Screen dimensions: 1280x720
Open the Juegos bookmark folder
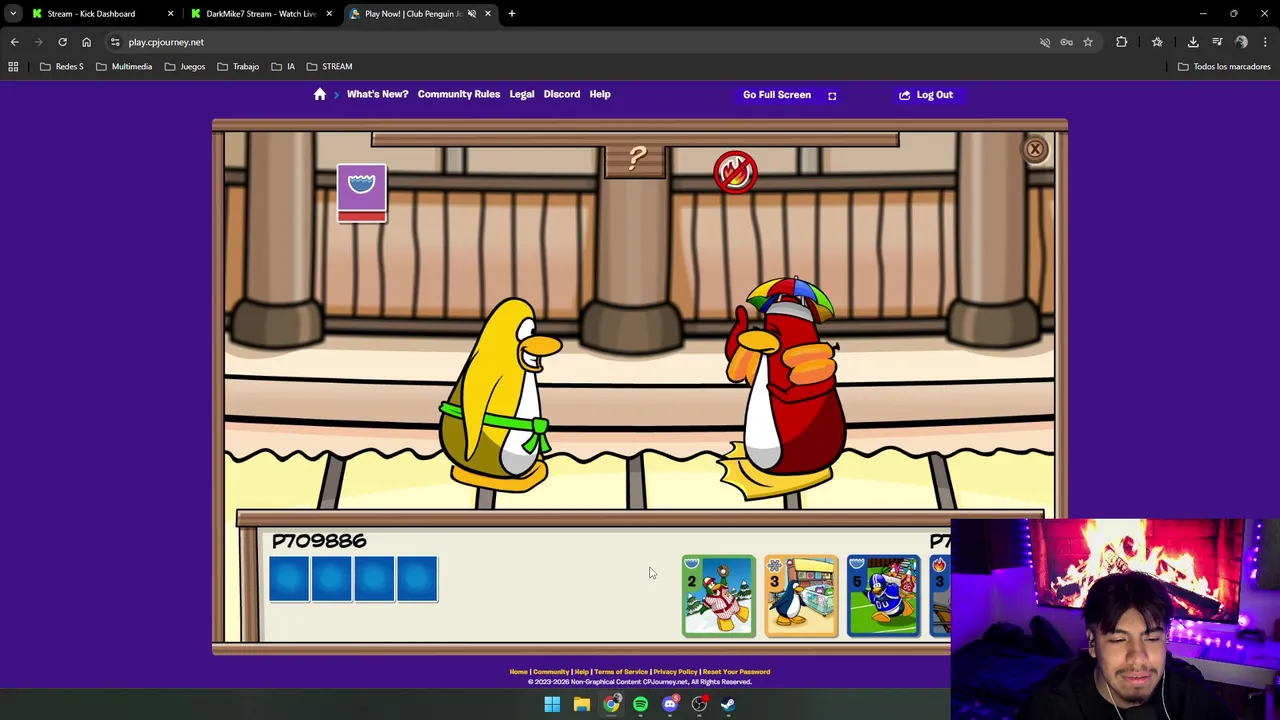click(185, 67)
